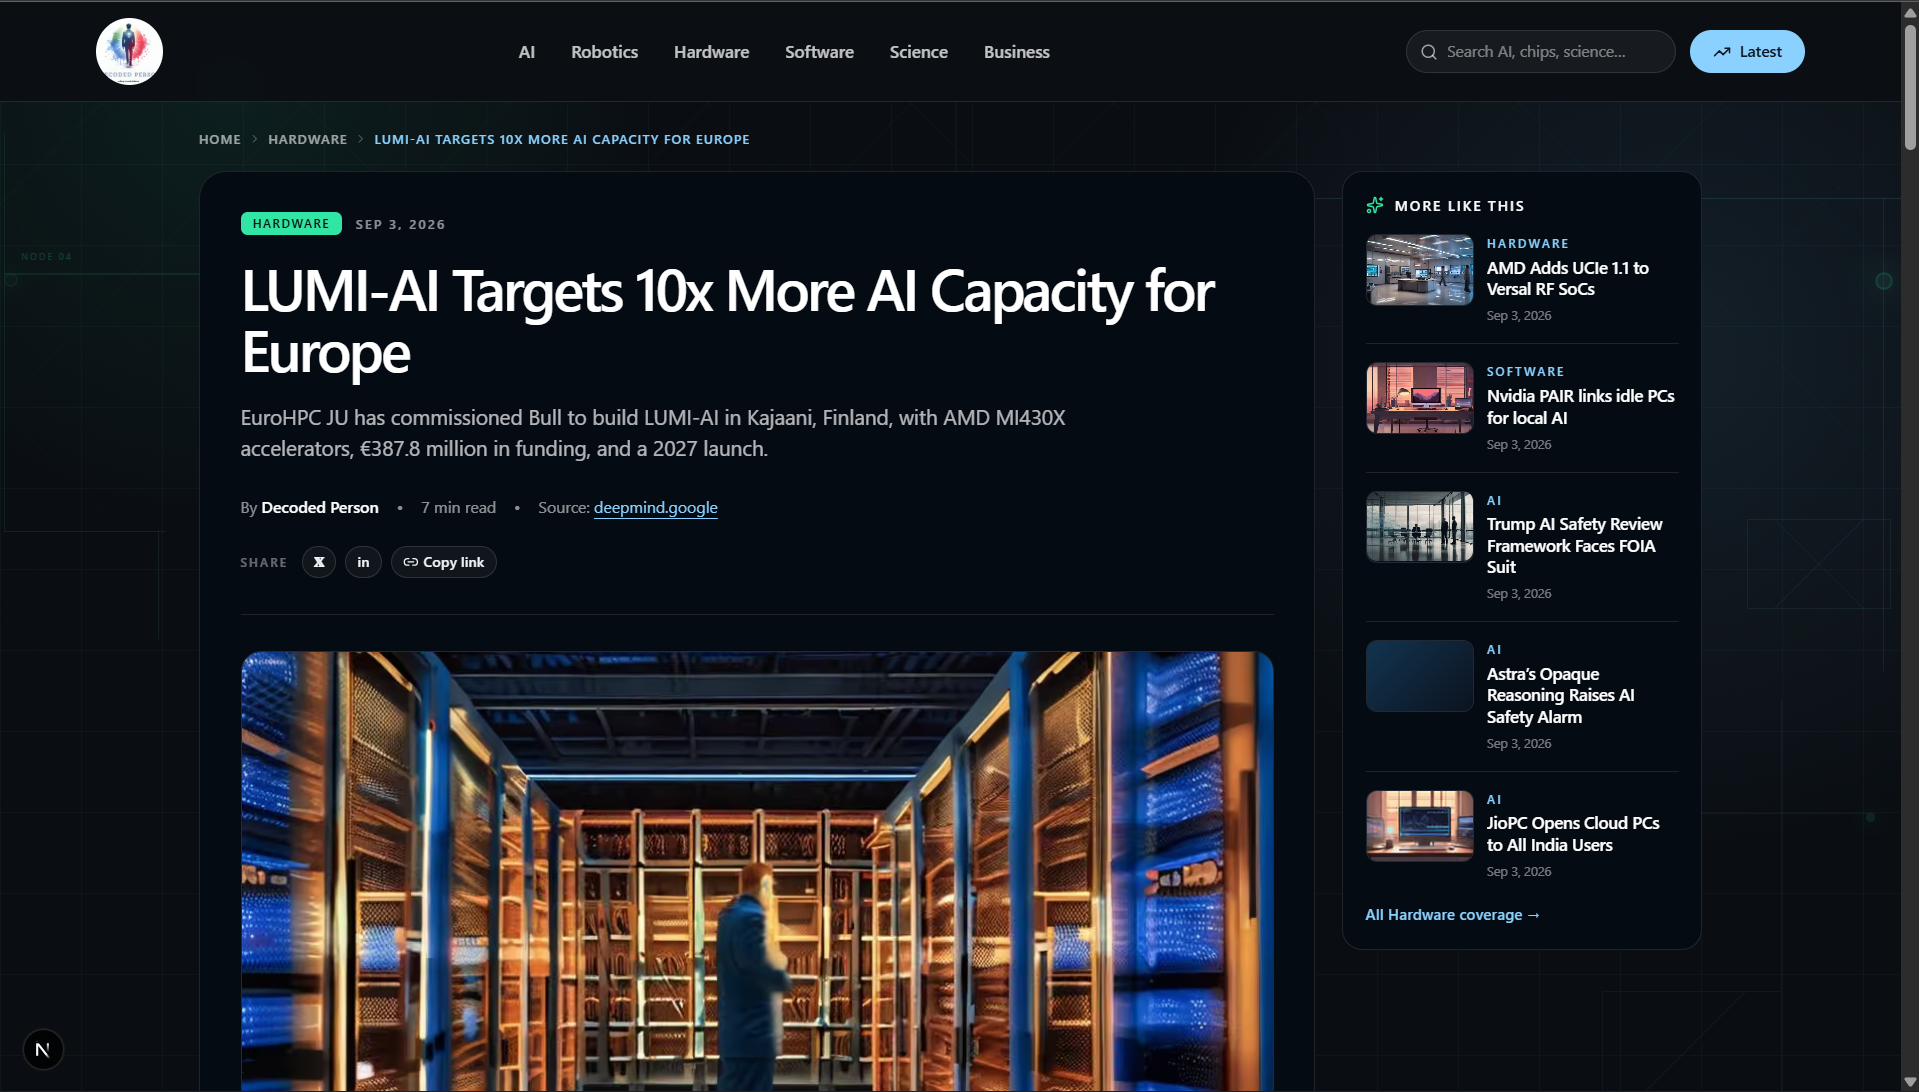The width and height of the screenshot is (1919, 1092).
Task: Click the sparkle icon beside More Like This
Action: point(1375,205)
